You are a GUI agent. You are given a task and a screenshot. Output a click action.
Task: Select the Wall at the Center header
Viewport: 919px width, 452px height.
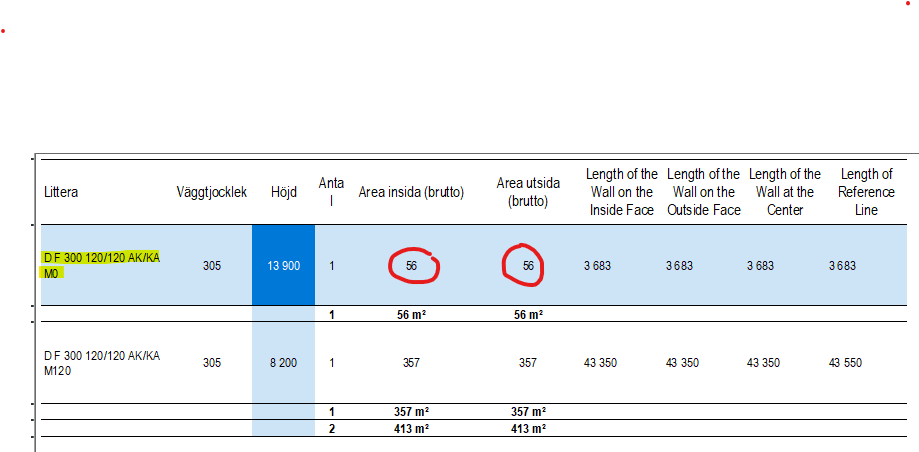tap(784, 192)
